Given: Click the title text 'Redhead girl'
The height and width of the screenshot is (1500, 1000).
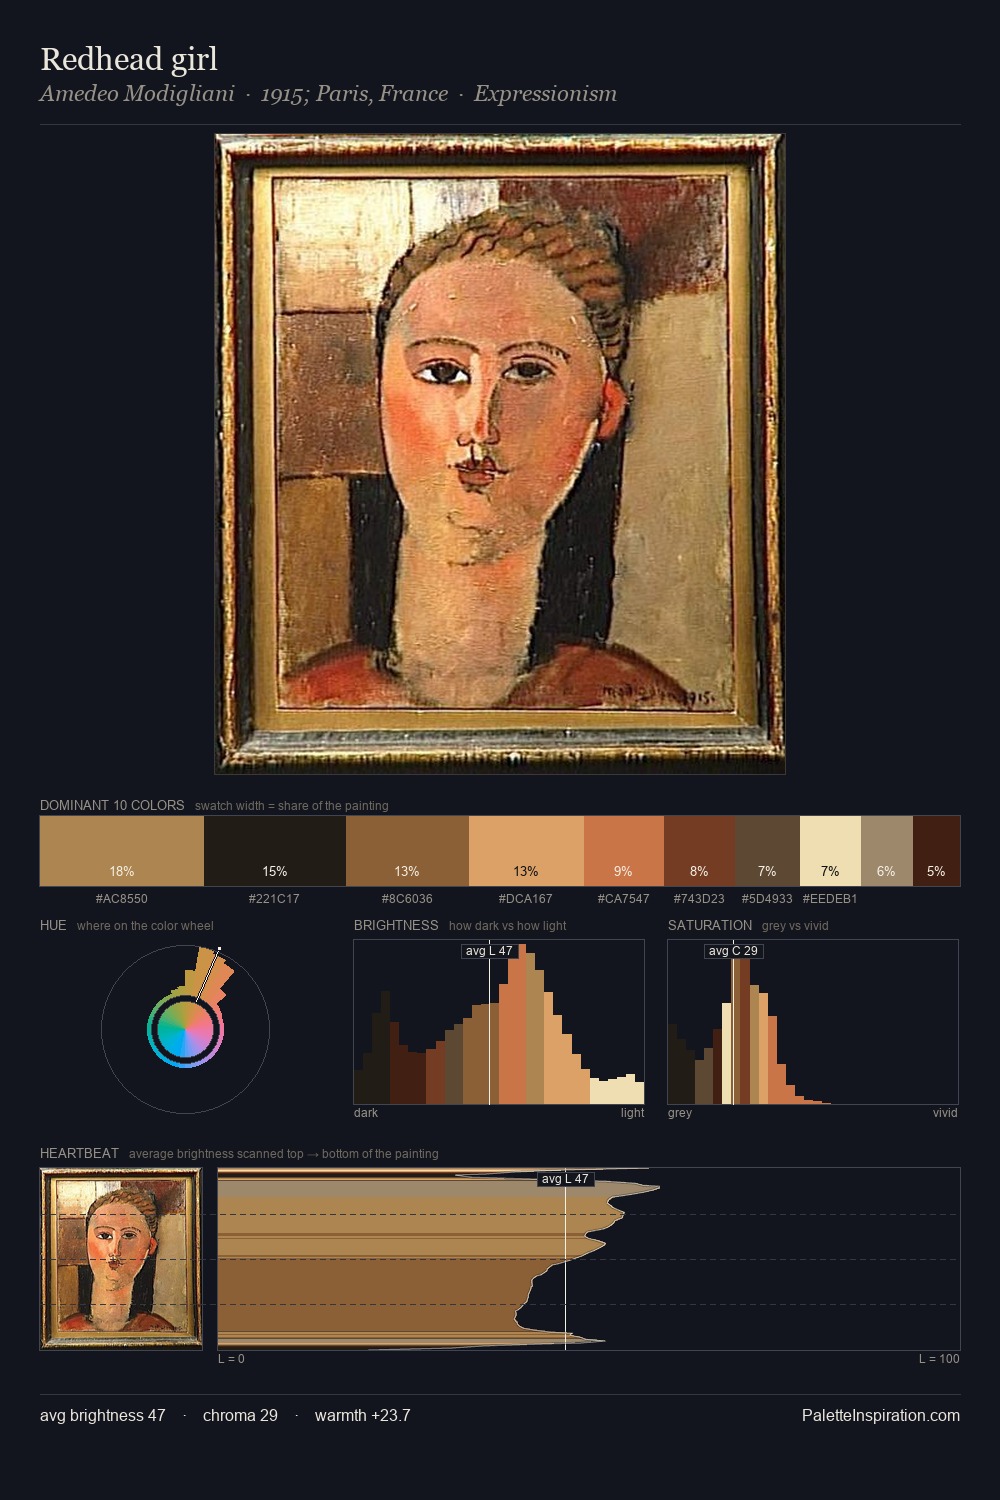Looking at the screenshot, I should (x=129, y=59).
